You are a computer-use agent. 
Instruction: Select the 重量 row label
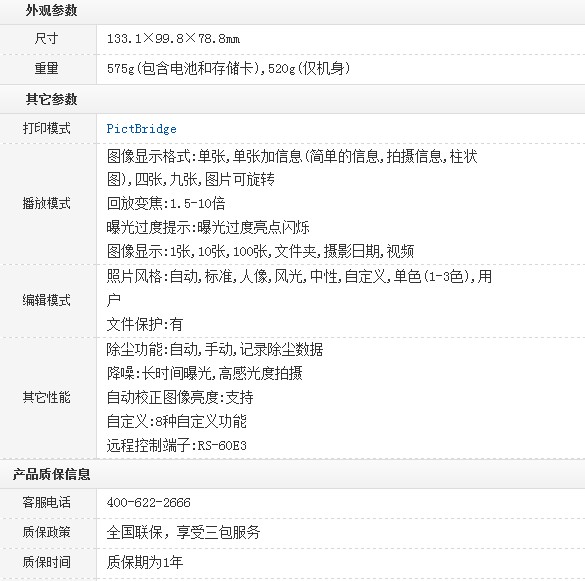46,69
